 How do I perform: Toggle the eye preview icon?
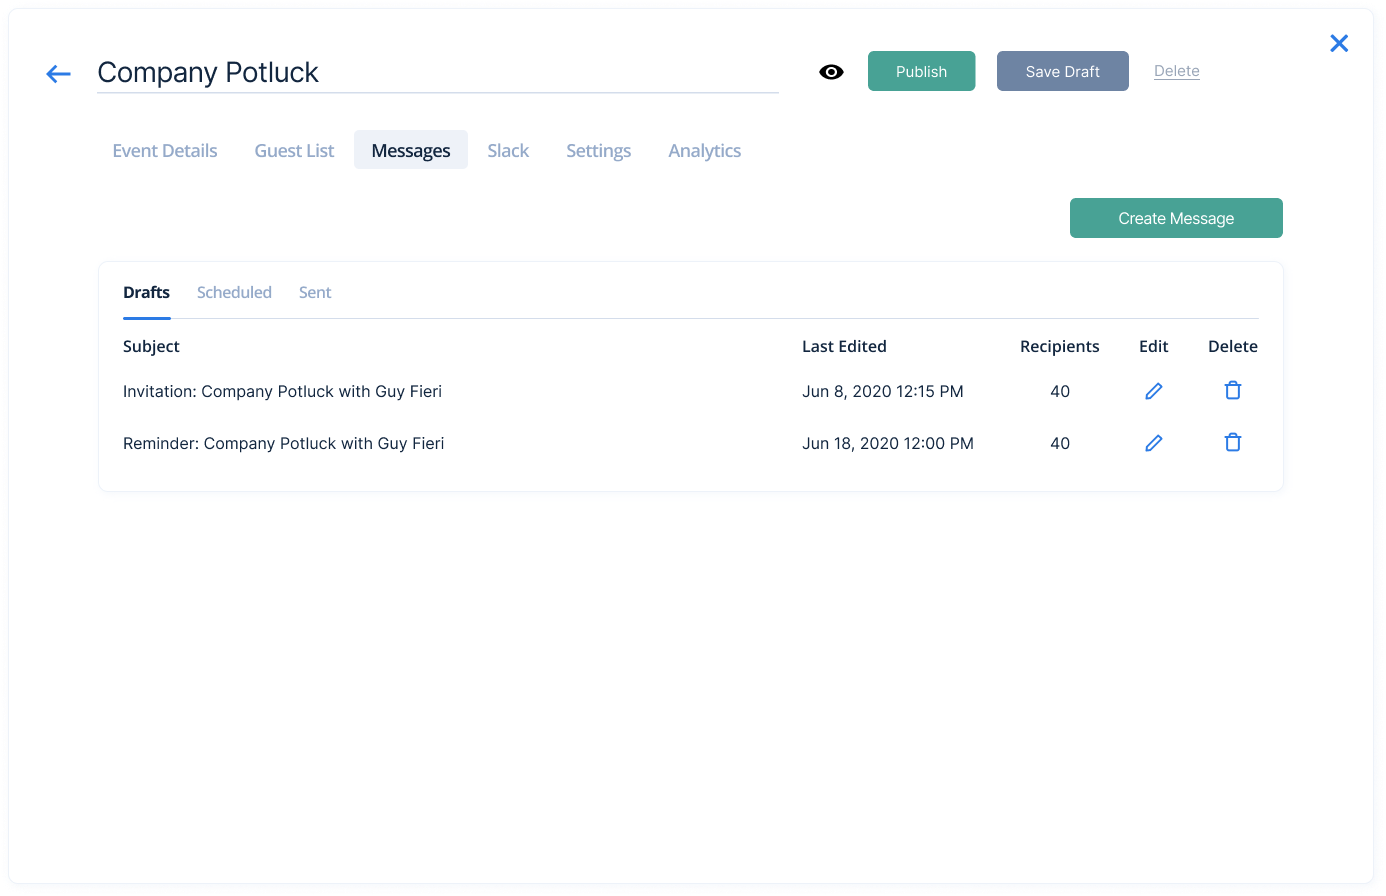(x=831, y=72)
